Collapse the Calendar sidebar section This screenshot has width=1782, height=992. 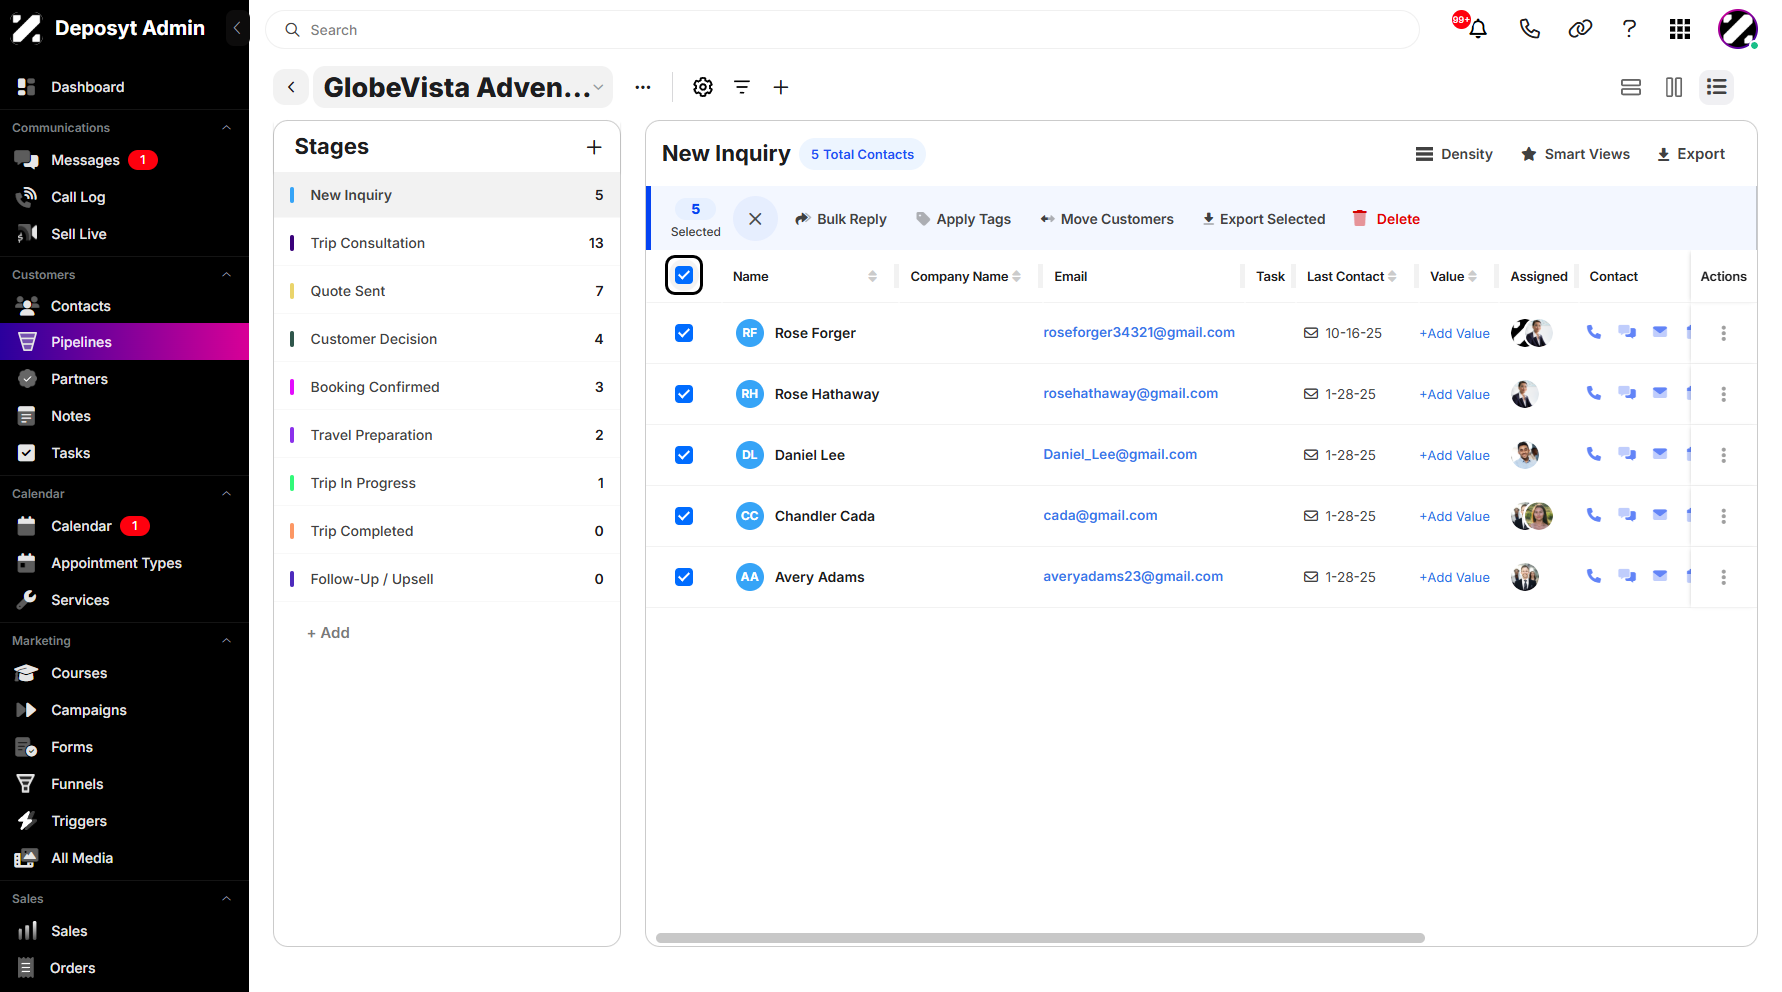coord(226,494)
